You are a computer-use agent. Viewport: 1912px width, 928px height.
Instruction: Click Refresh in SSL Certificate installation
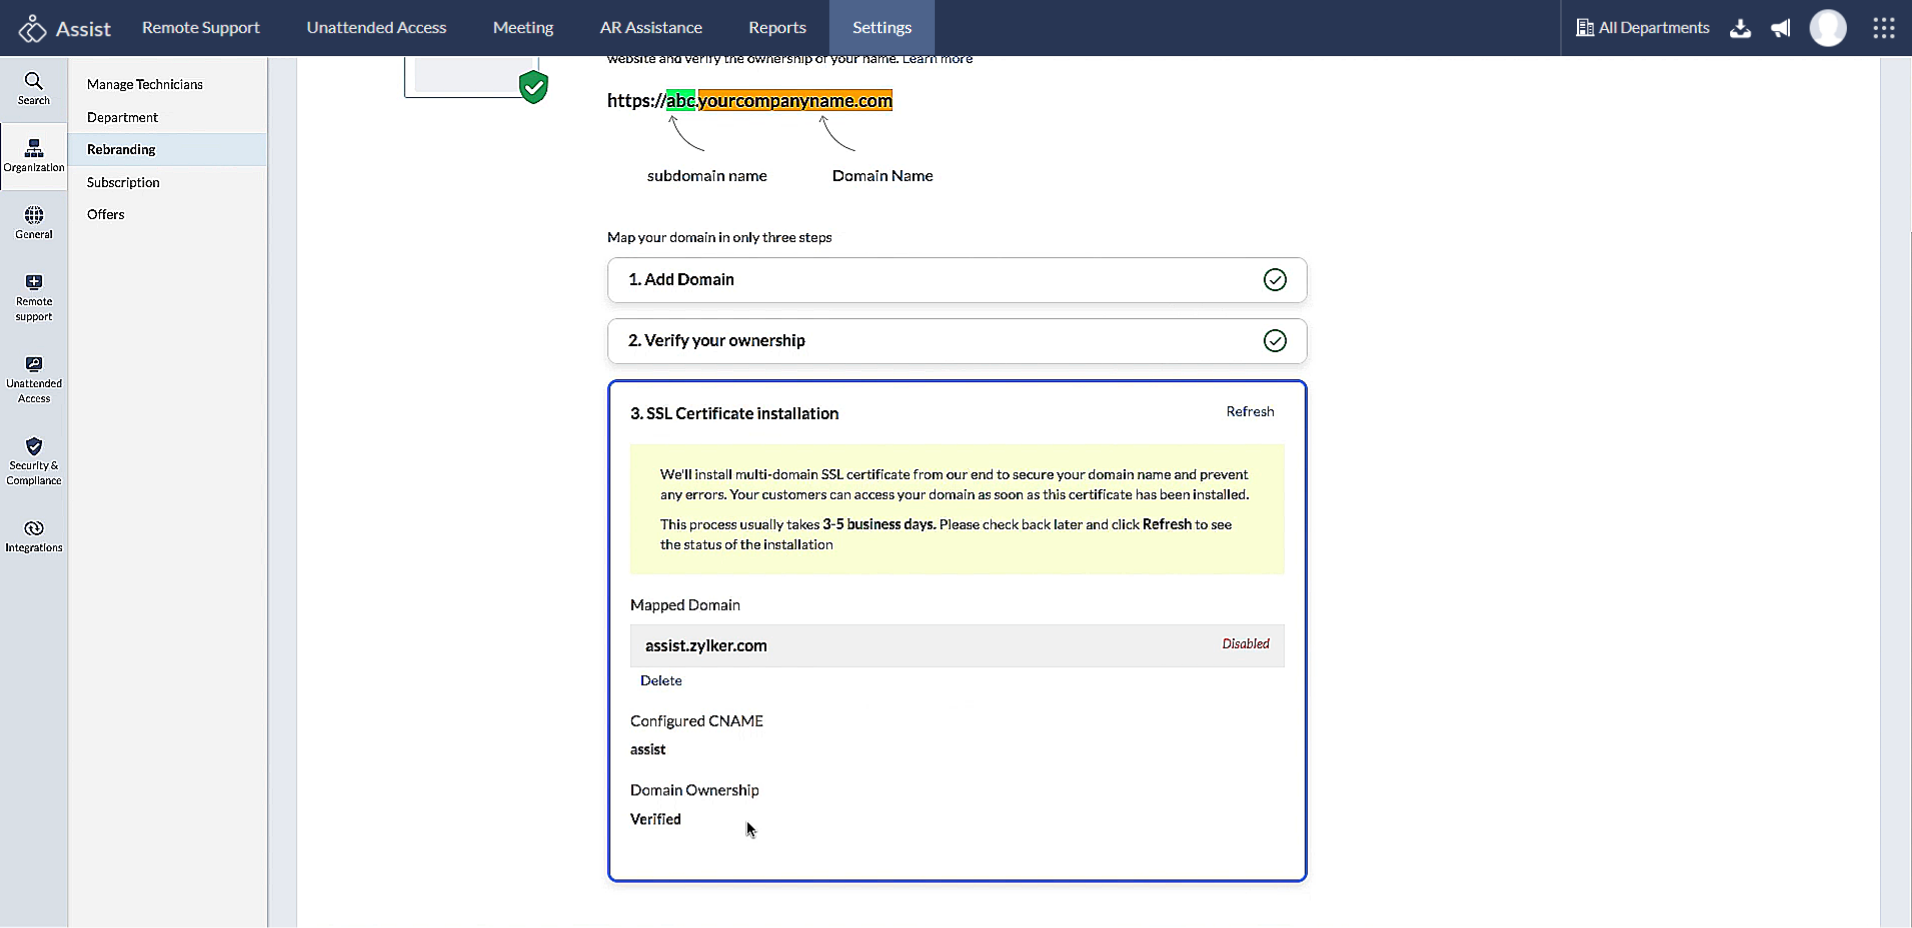tap(1249, 411)
